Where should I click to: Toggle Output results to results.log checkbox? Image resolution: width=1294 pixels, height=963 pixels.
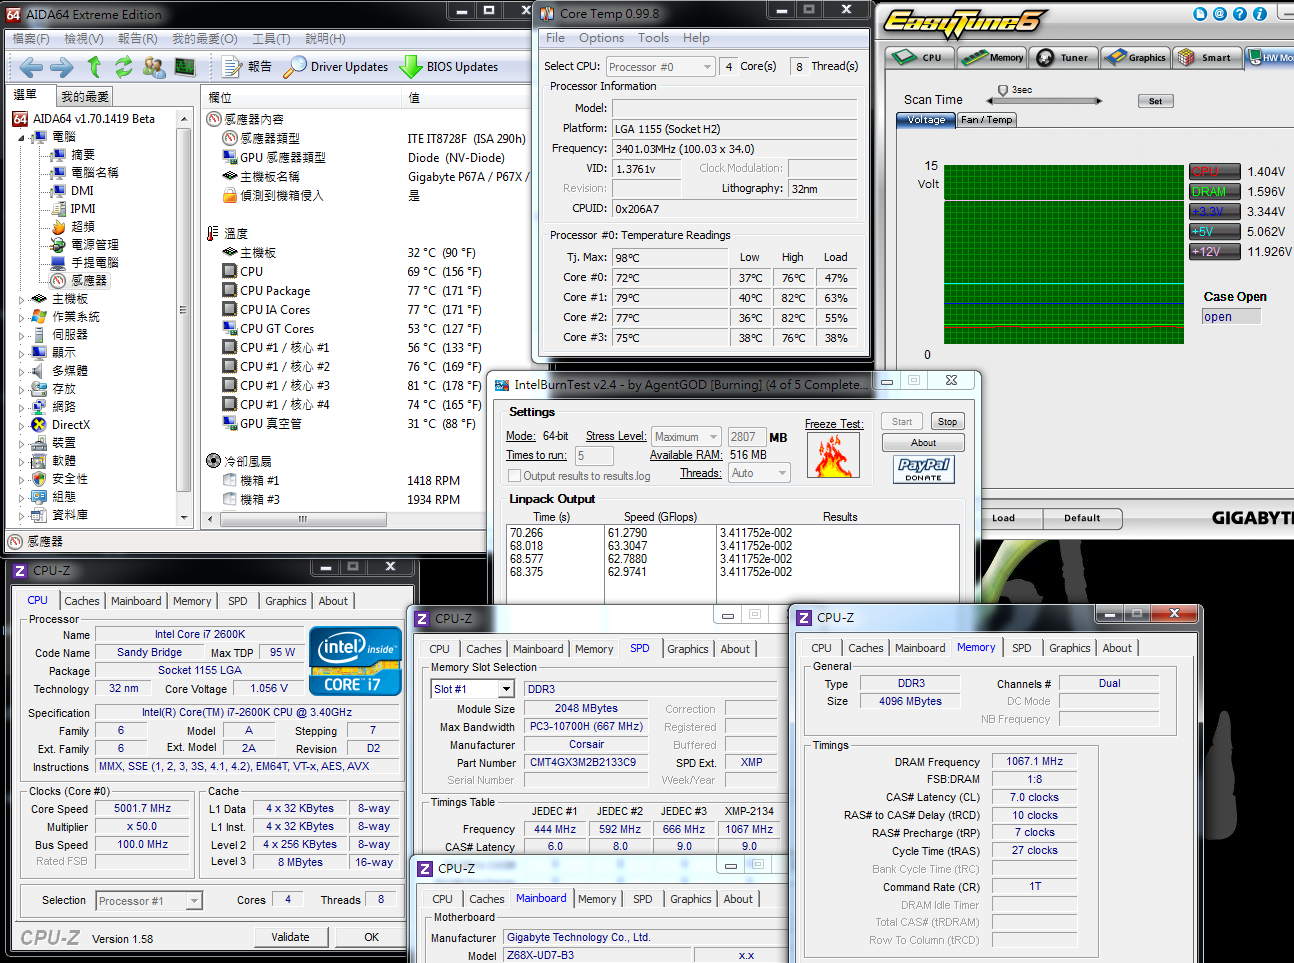pyautogui.click(x=515, y=476)
